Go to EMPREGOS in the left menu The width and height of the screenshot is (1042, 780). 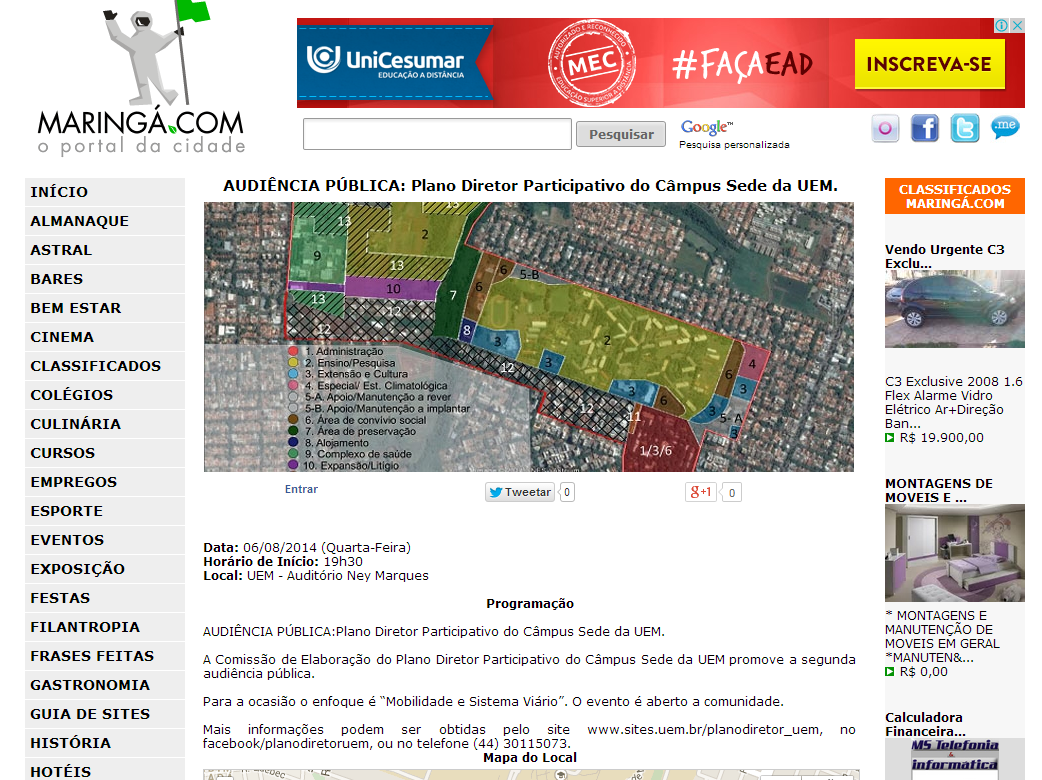point(73,482)
